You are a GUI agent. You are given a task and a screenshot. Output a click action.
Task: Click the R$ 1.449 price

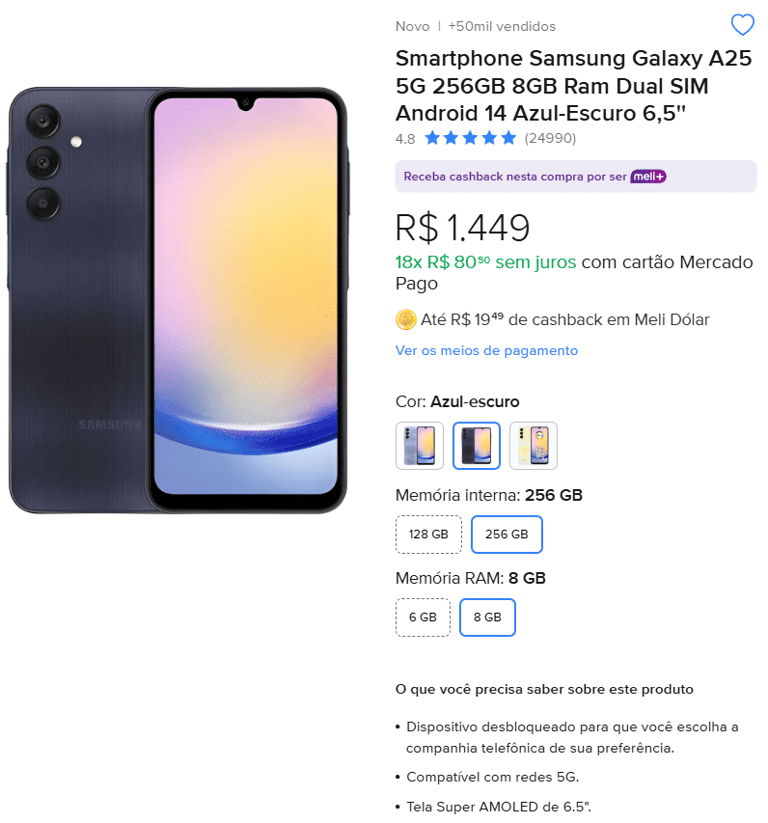point(462,228)
